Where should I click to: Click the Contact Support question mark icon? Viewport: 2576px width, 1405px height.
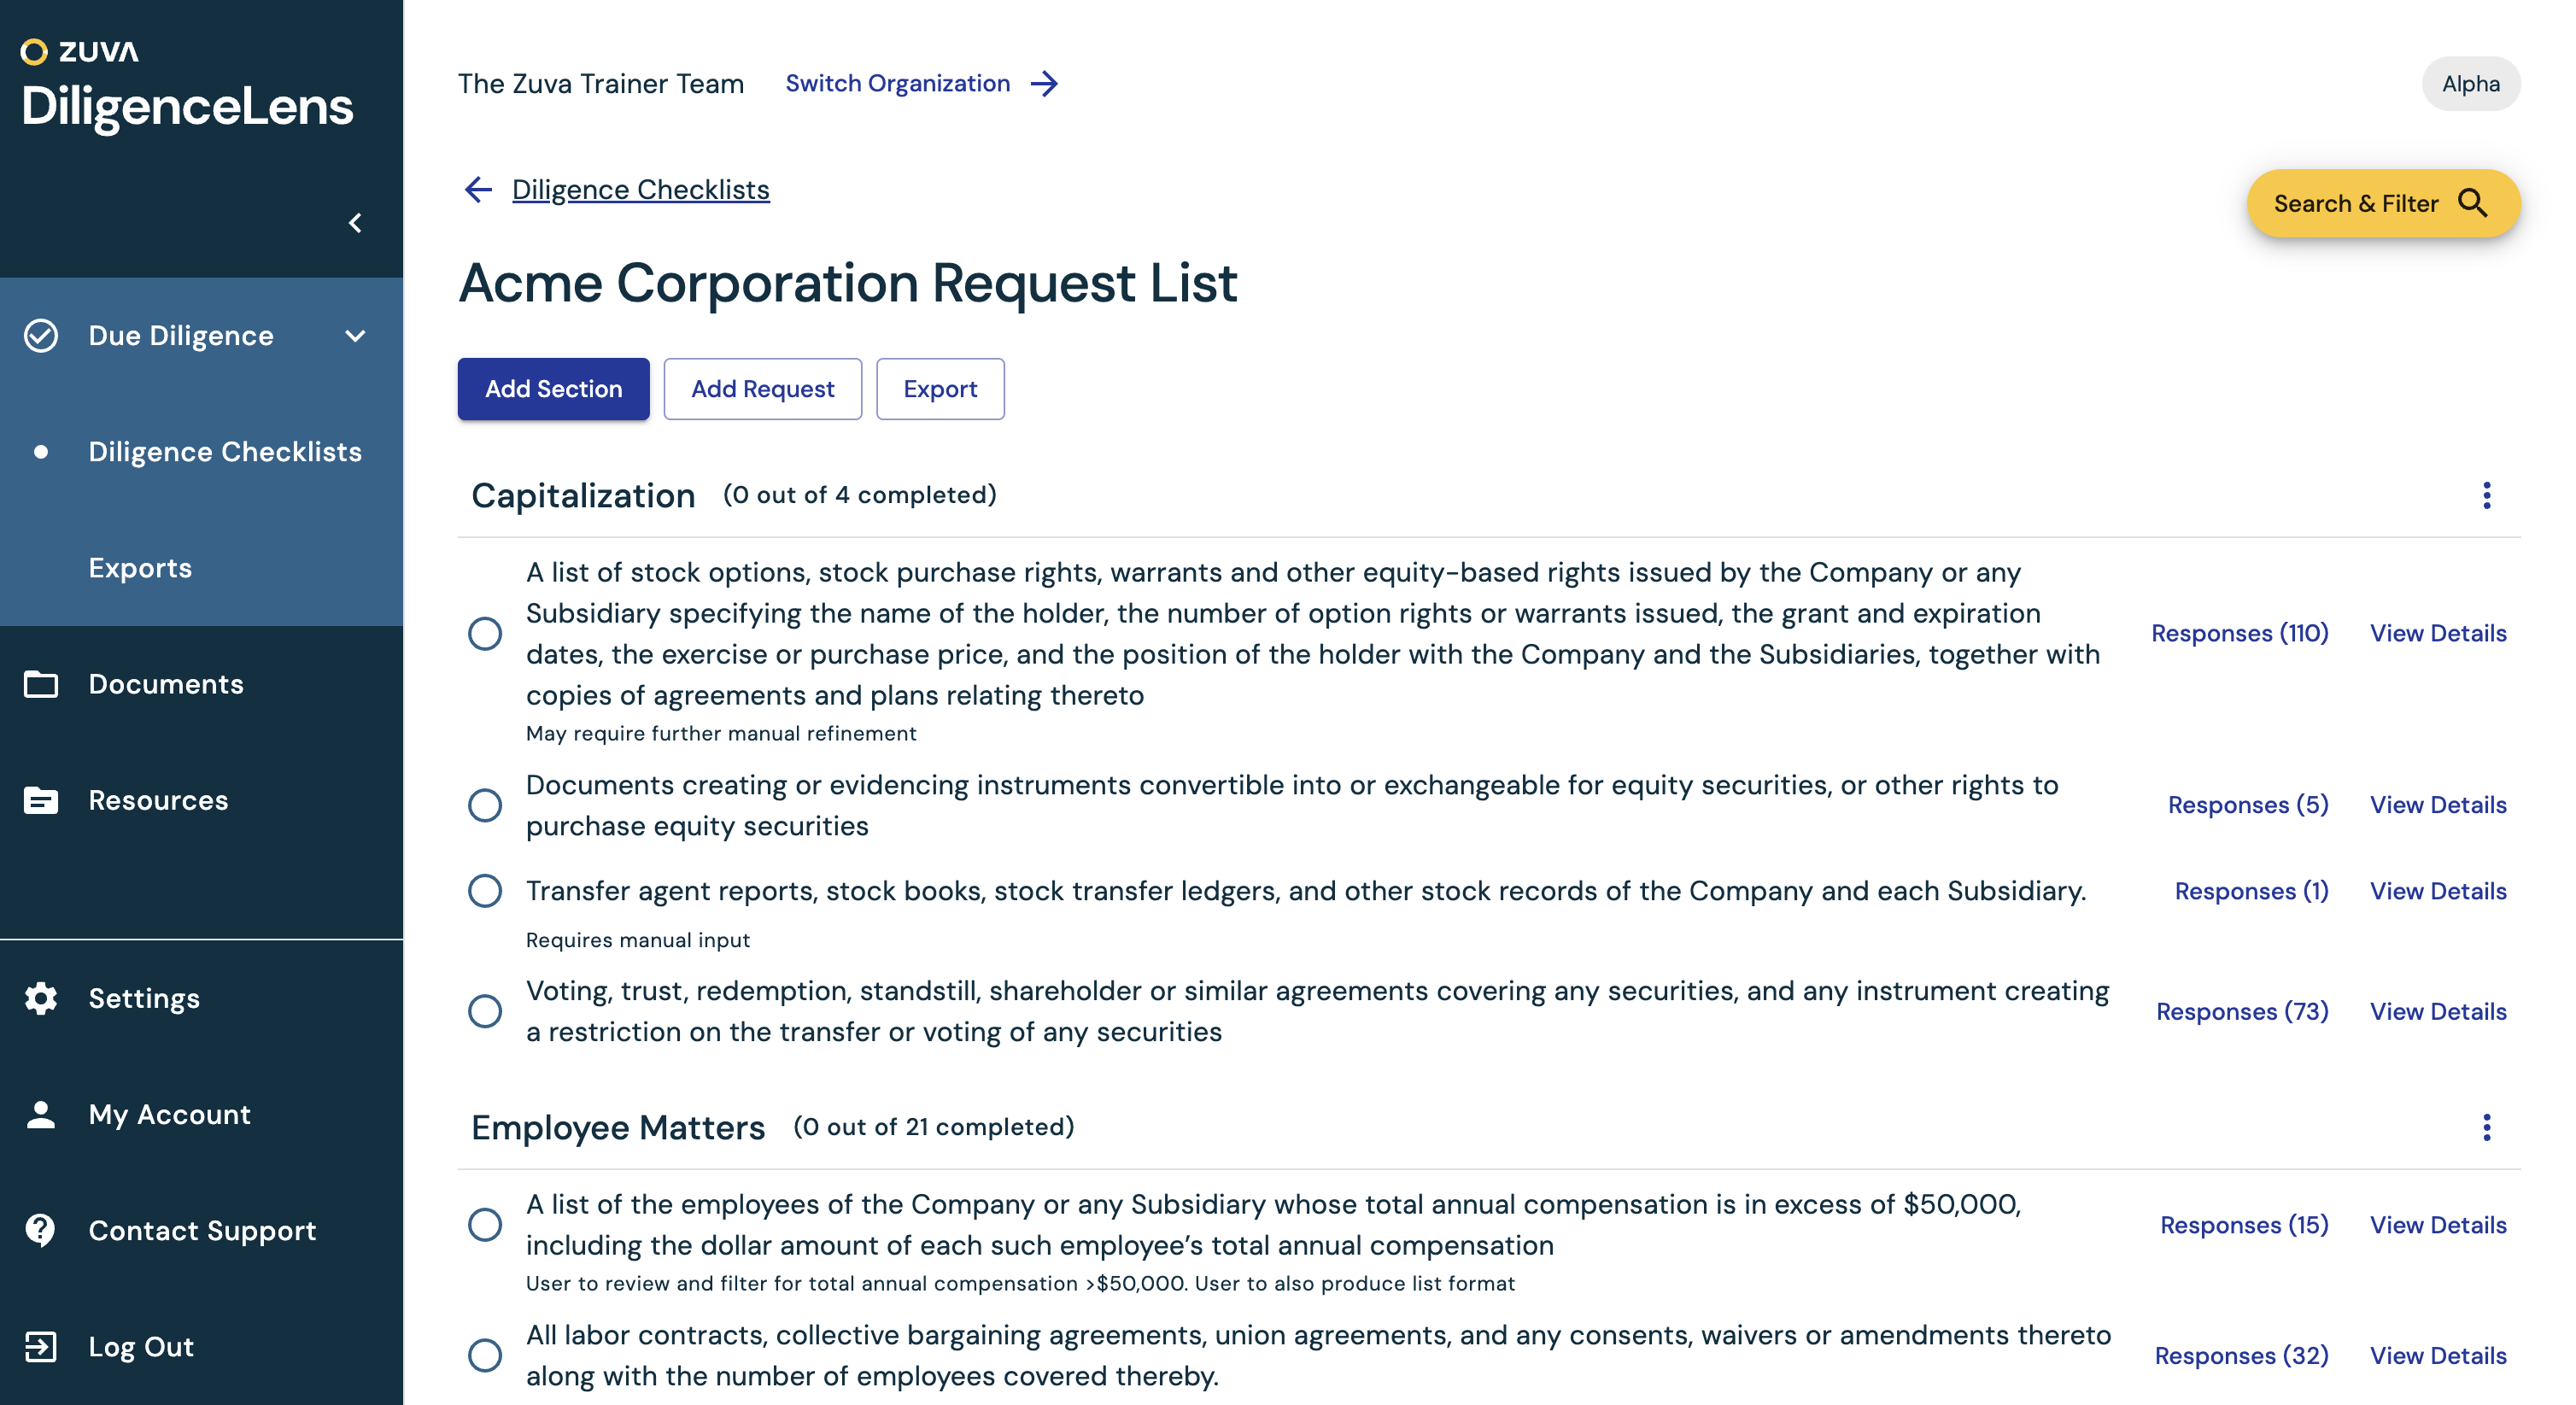pos(41,1230)
